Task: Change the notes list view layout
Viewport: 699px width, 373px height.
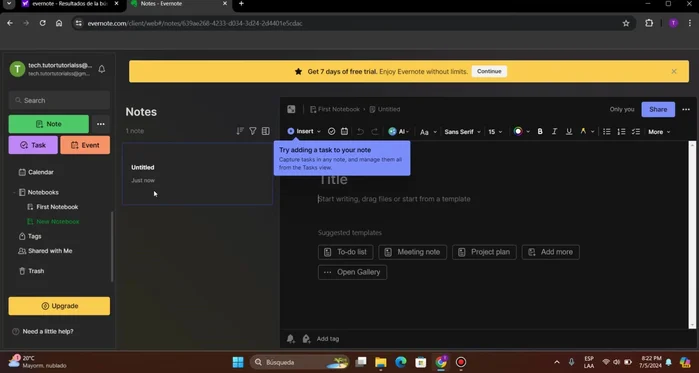Action: (266, 131)
